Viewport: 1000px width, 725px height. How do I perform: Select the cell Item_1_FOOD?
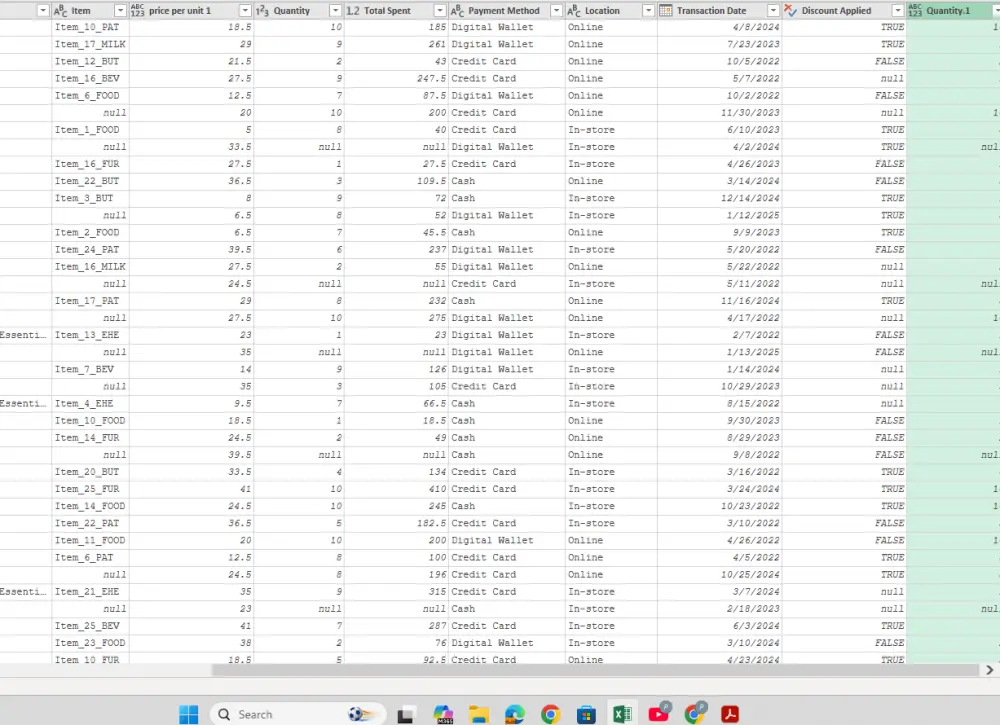(x=90, y=129)
